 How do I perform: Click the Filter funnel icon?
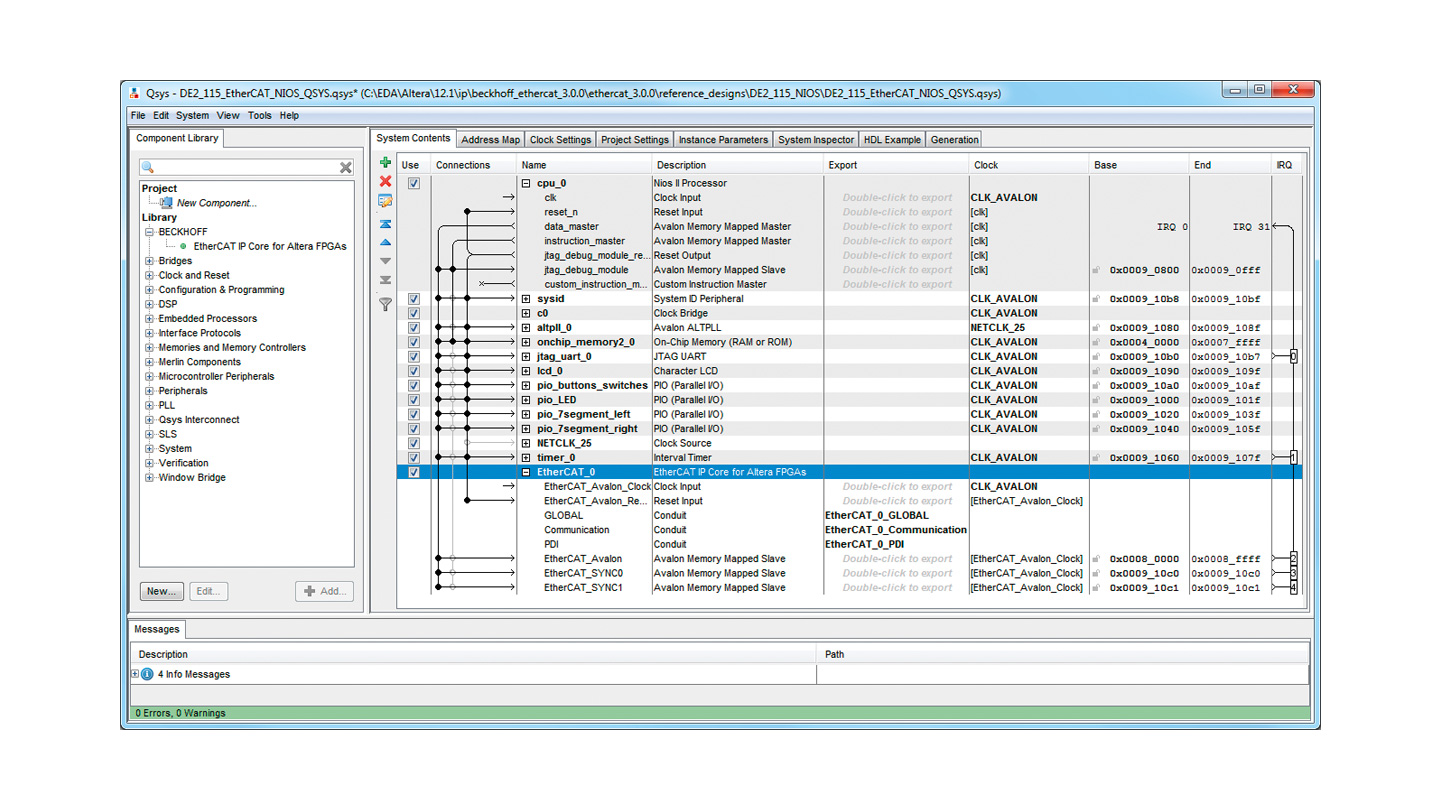click(x=385, y=304)
